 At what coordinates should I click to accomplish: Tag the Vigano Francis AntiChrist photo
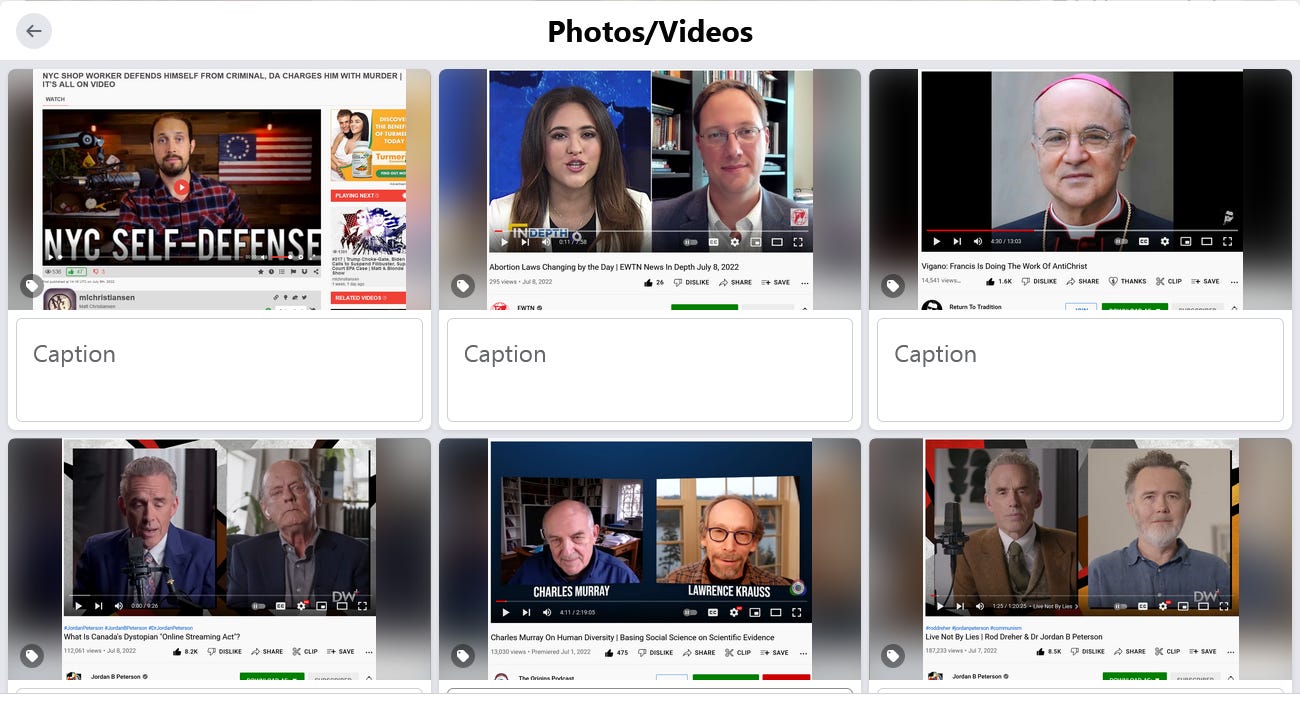coord(893,286)
